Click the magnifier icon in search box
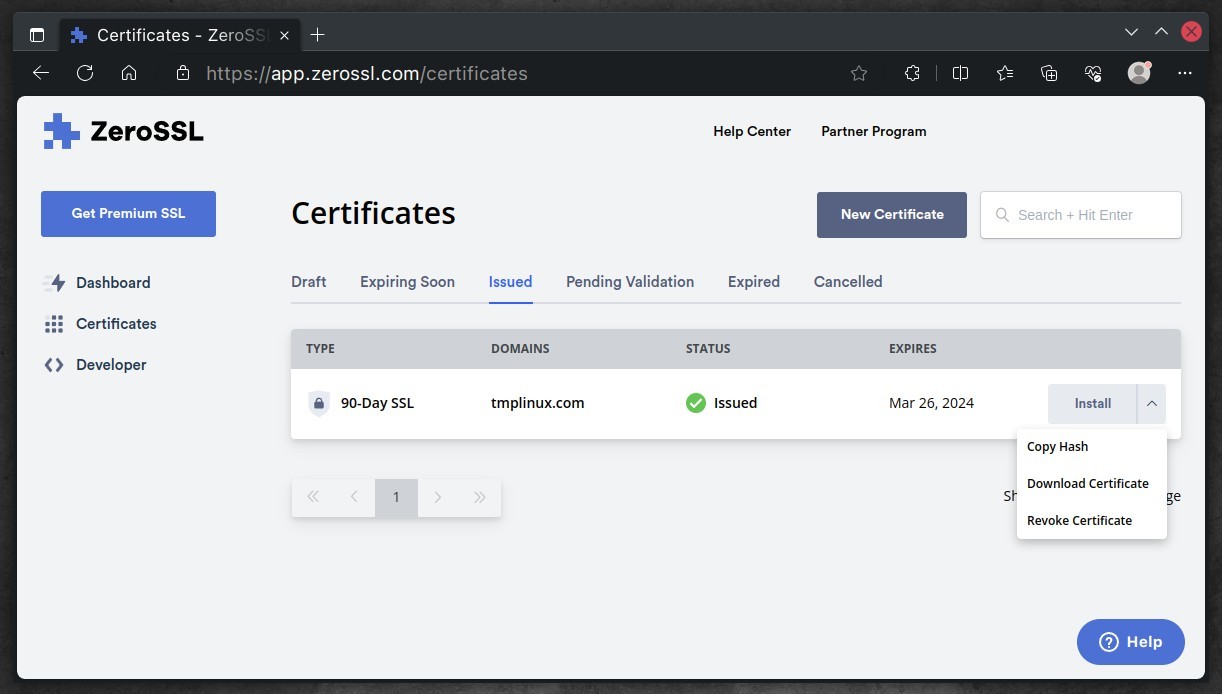Screen dimensions: 1222x694 click(x=1002, y=215)
